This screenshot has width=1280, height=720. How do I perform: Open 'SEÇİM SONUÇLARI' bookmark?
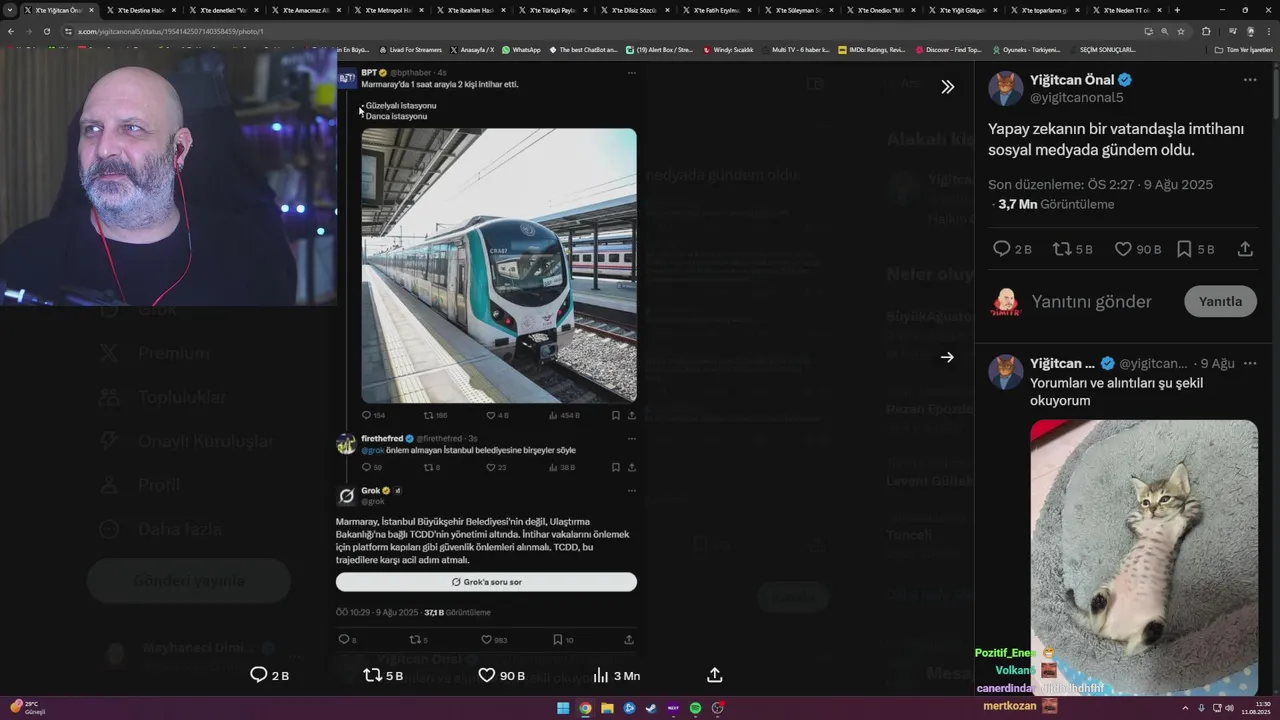(x=1103, y=49)
